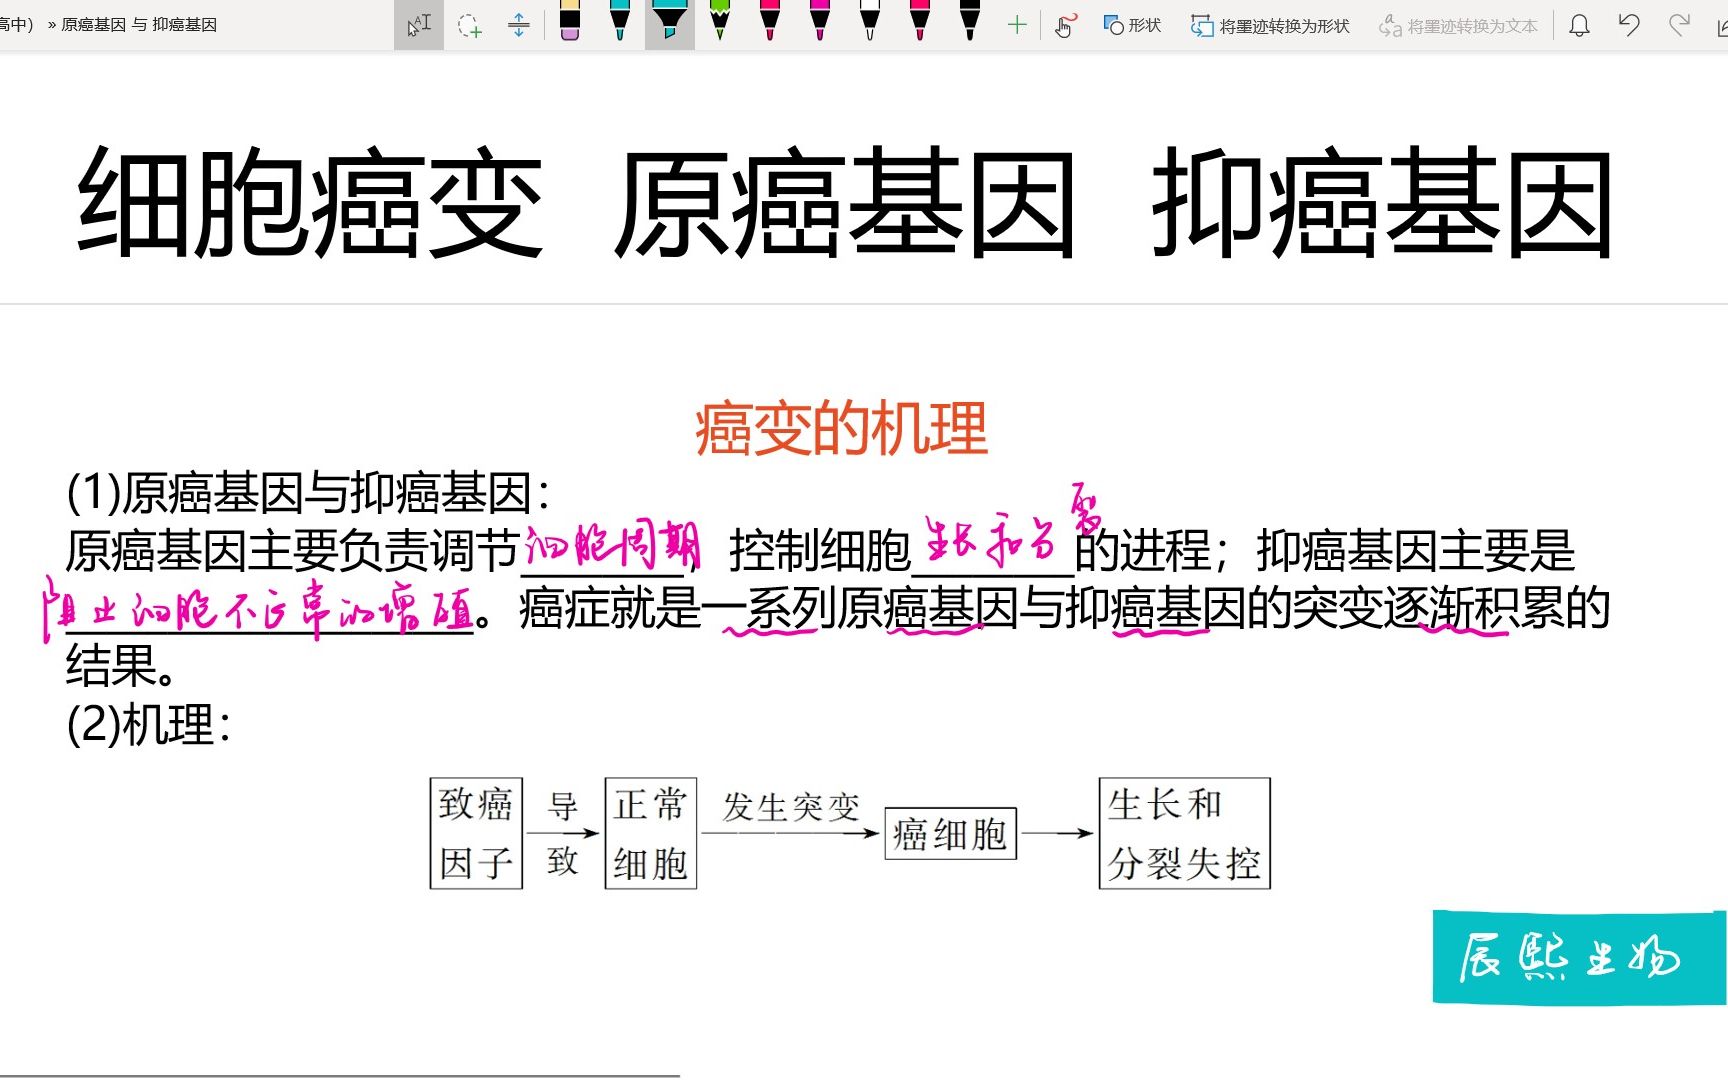Deselect the active cyan highlighter
The image size is (1728, 1080).
click(668, 25)
